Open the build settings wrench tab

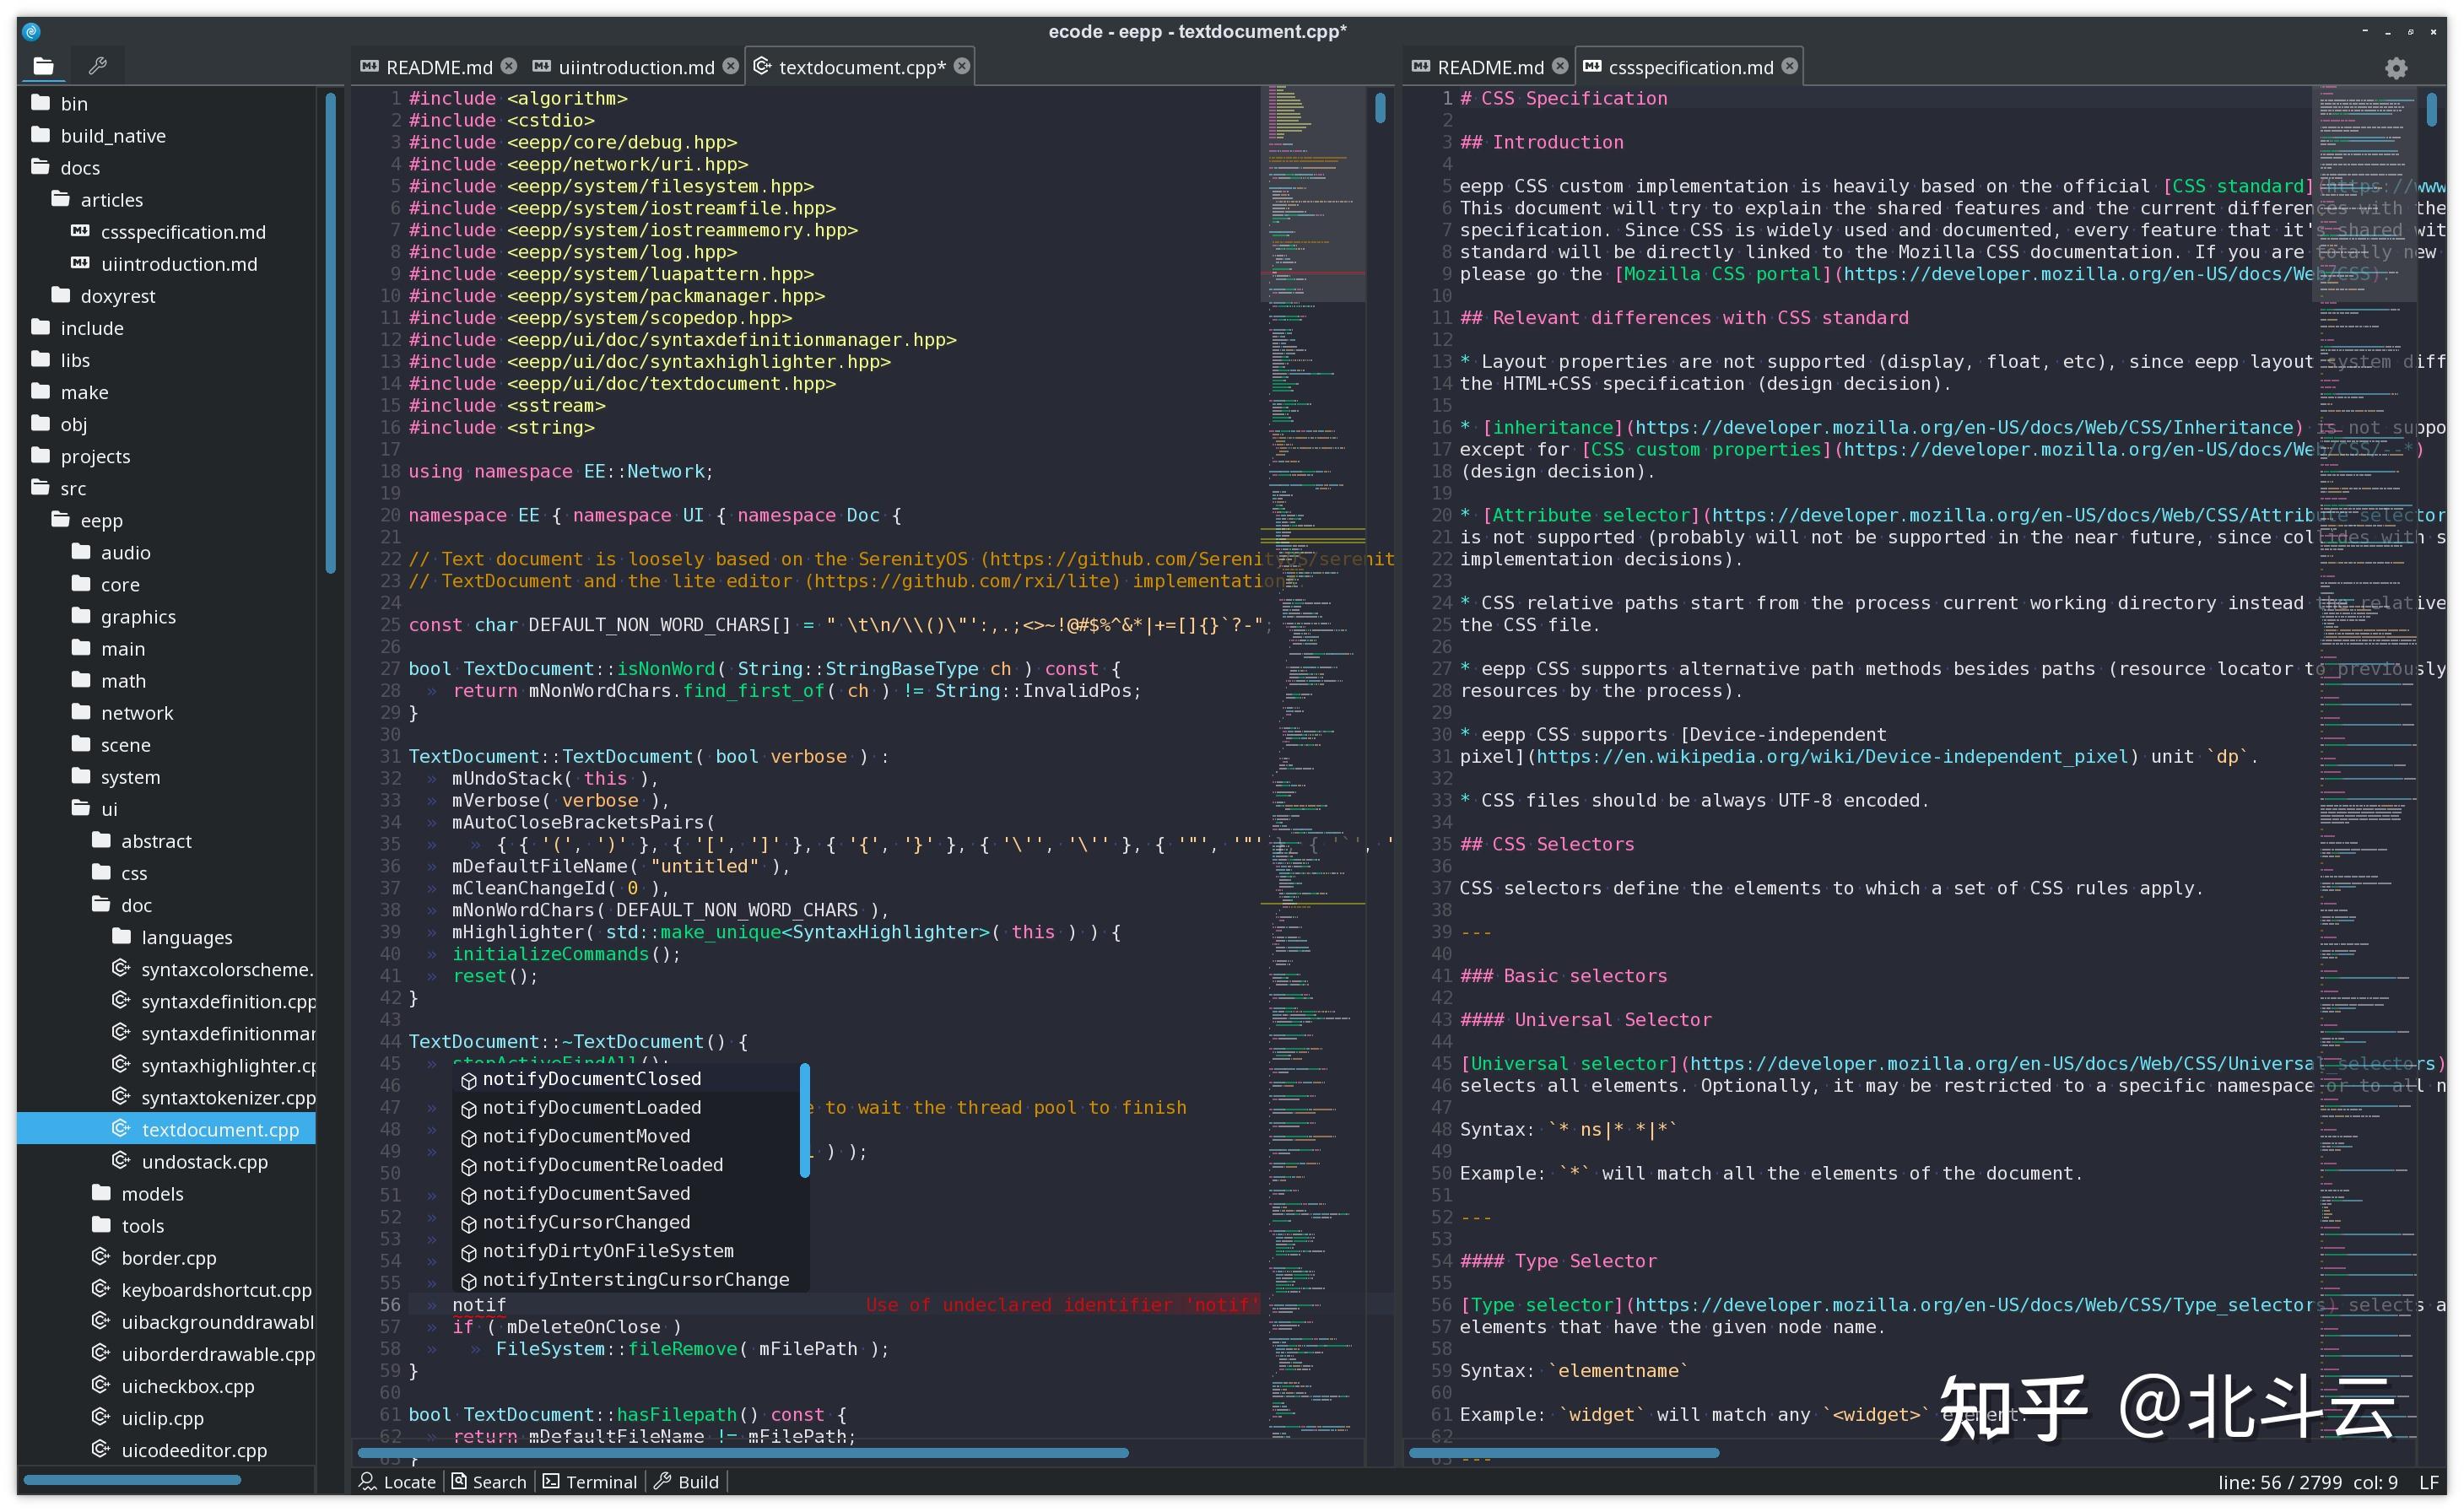pyautogui.click(x=97, y=66)
